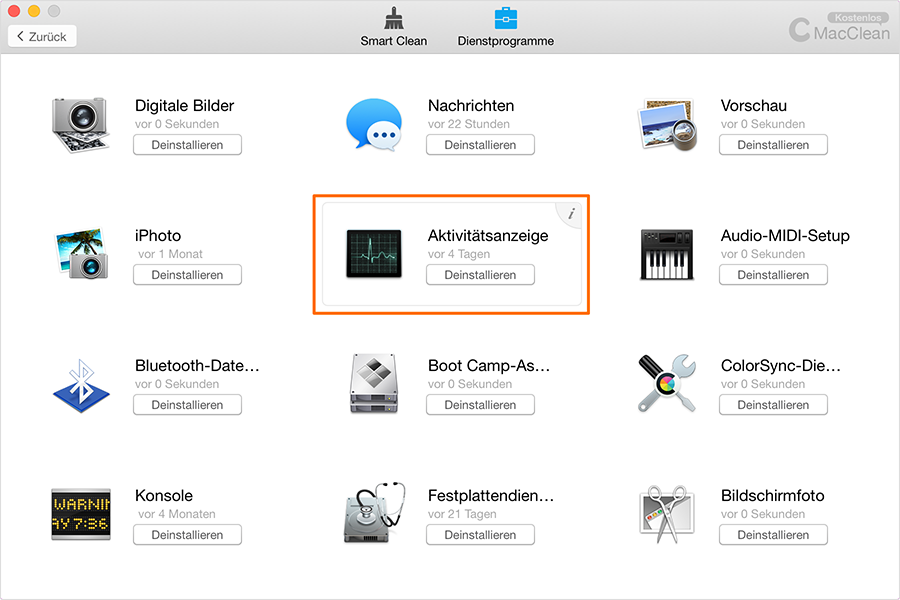The height and width of the screenshot is (600, 900).
Task: Click the Aktivitätsanzeige monitor icon
Action: [x=374, y=254]
